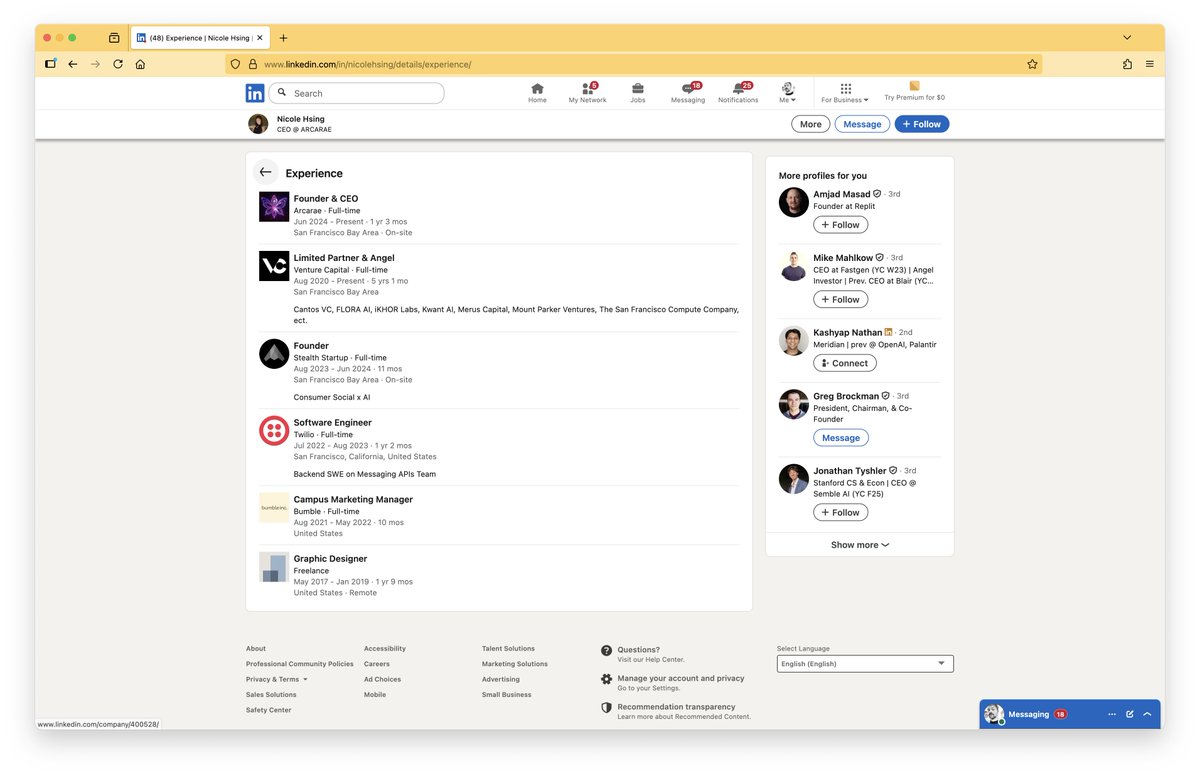
Task: Expand Show more profiles
Action: pos(860,545)
